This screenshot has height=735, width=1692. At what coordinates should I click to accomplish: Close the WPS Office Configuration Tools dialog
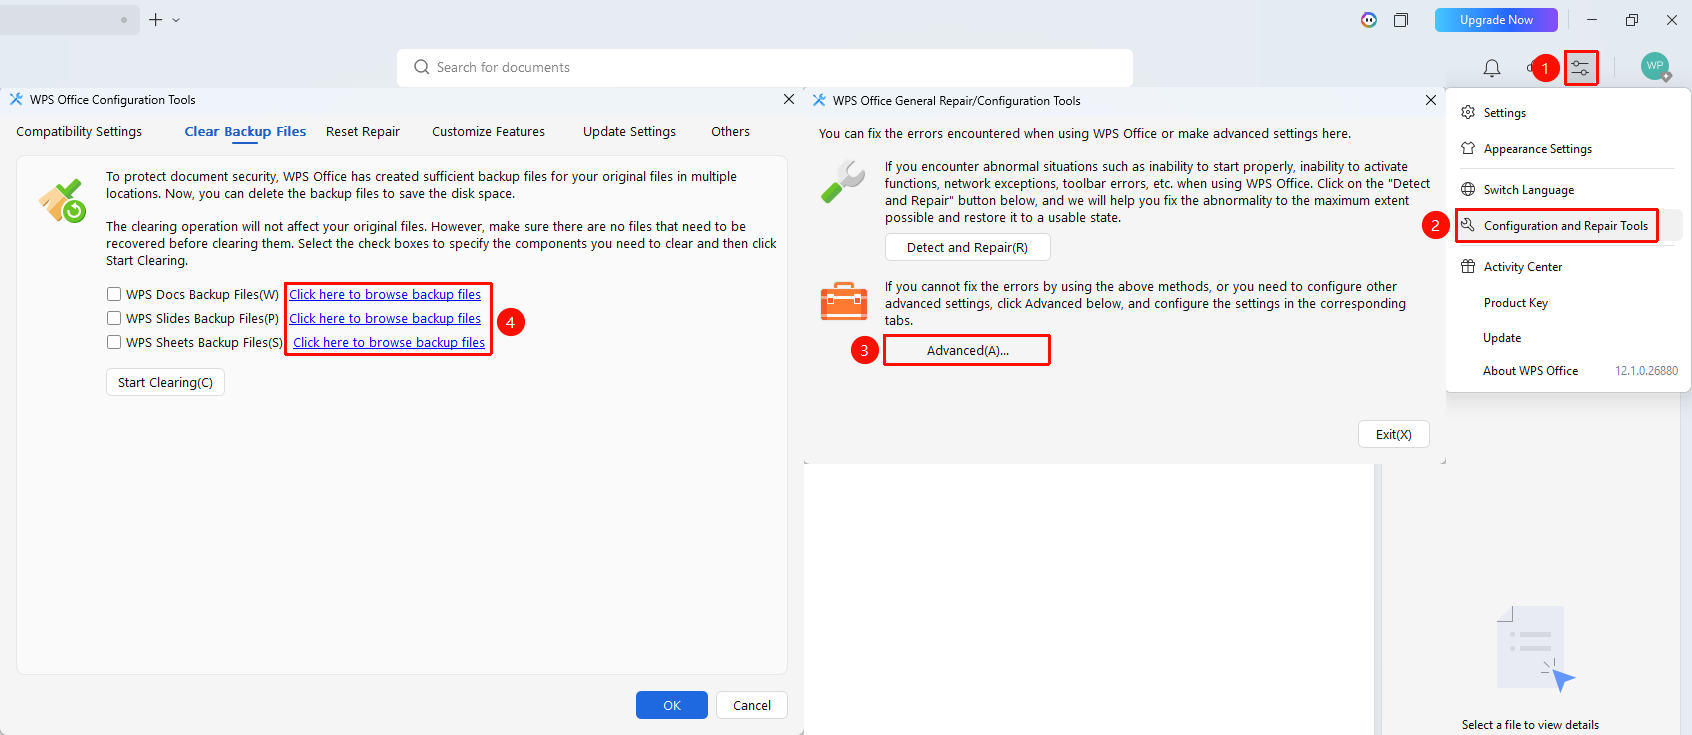(789, 99)
